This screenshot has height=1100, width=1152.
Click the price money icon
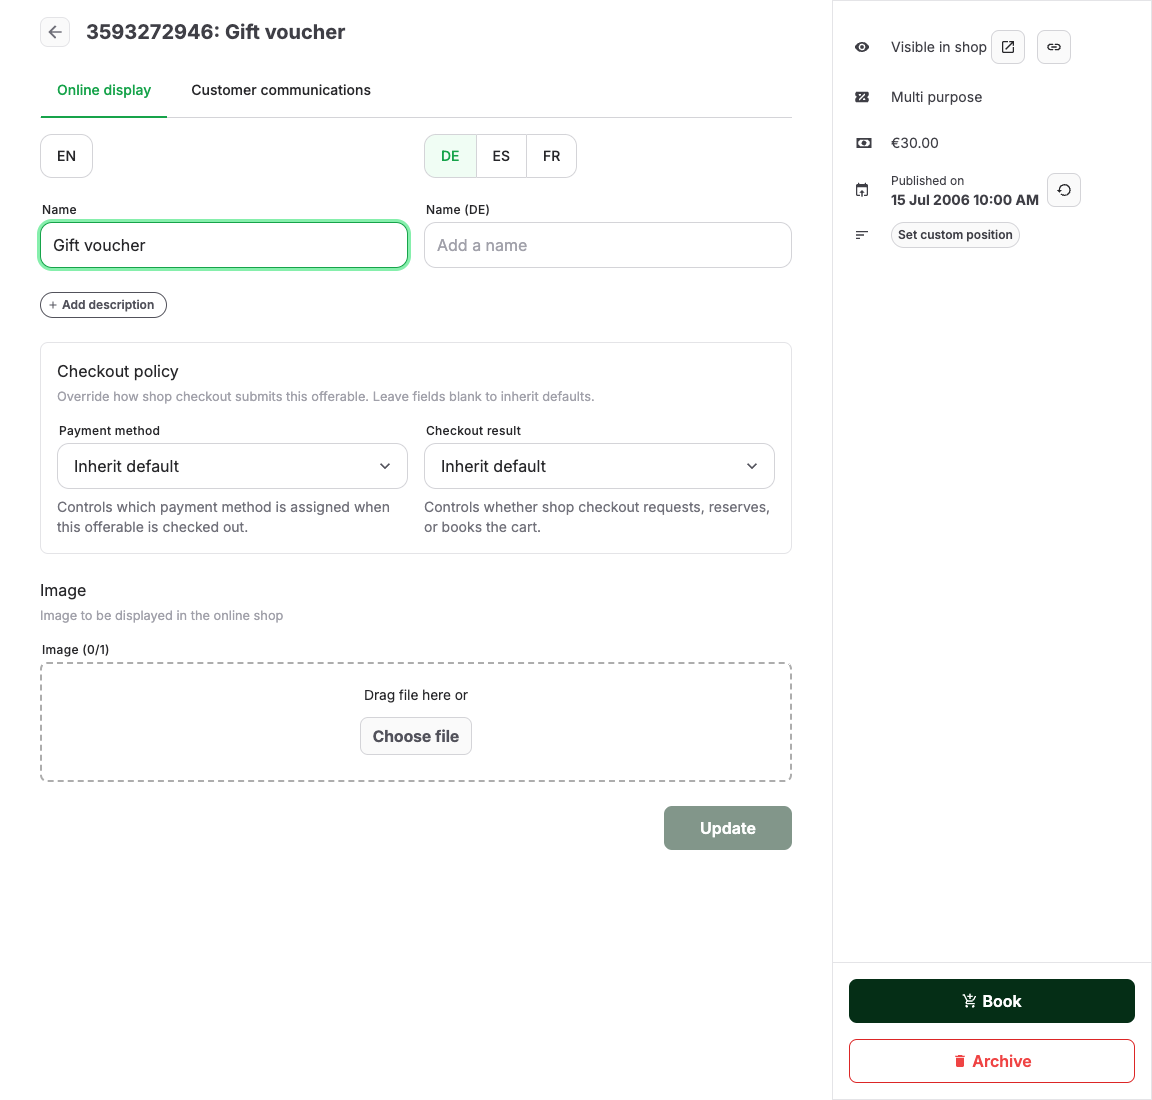[863, 143]
